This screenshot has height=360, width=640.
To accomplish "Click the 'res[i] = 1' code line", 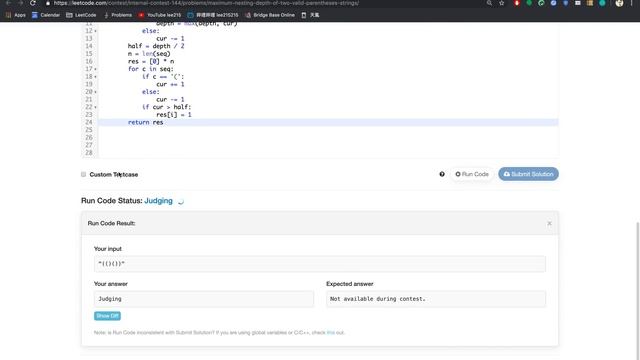I will (174, 115).
